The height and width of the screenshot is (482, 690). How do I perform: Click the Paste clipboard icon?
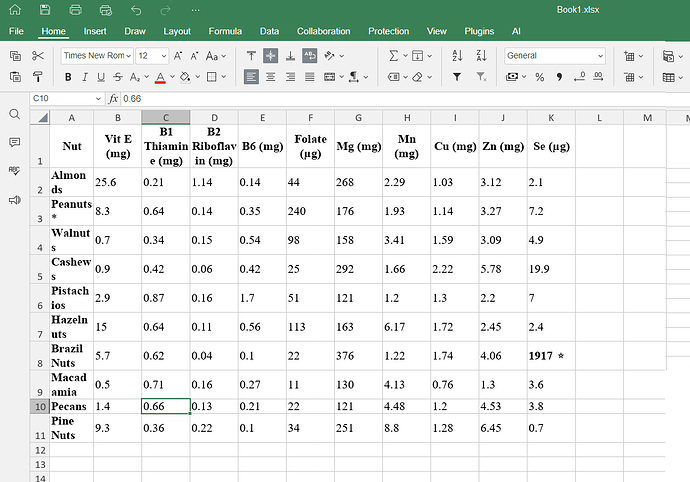click(15, 77)
